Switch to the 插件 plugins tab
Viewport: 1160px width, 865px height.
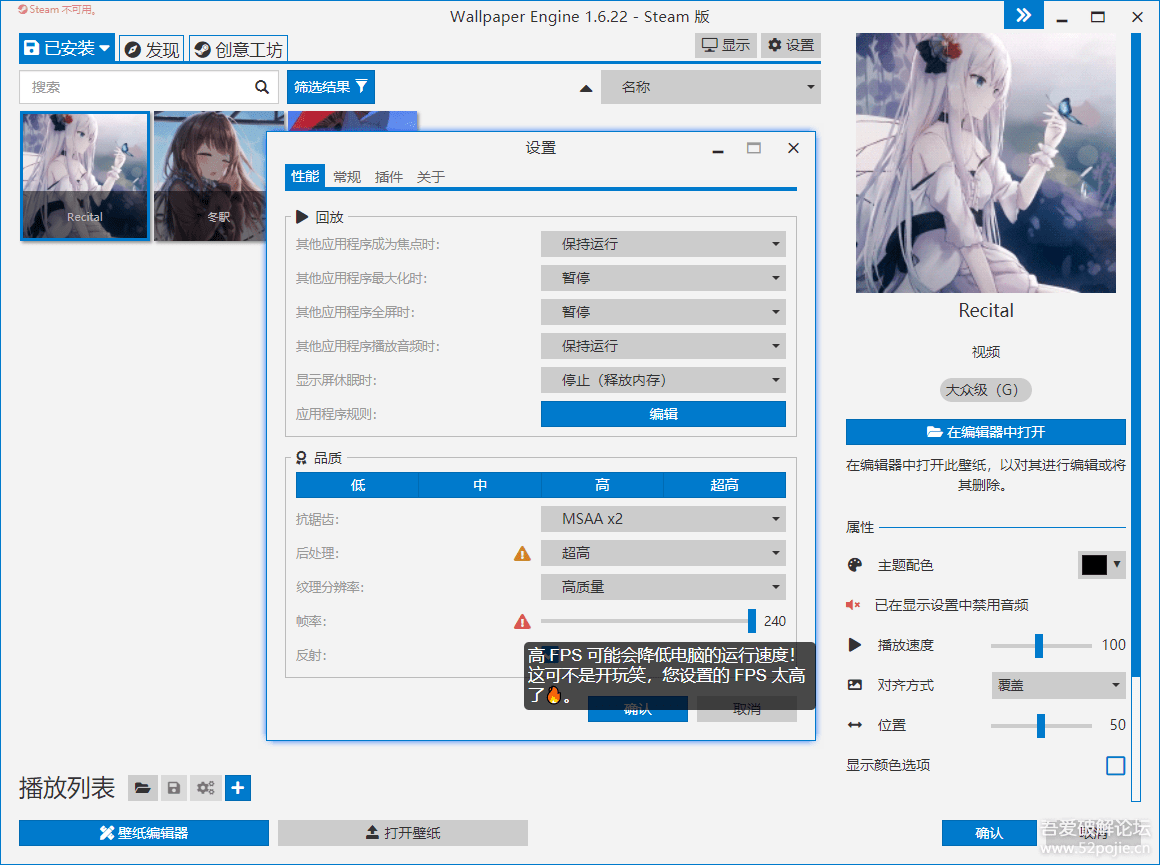tap(388, 177)
